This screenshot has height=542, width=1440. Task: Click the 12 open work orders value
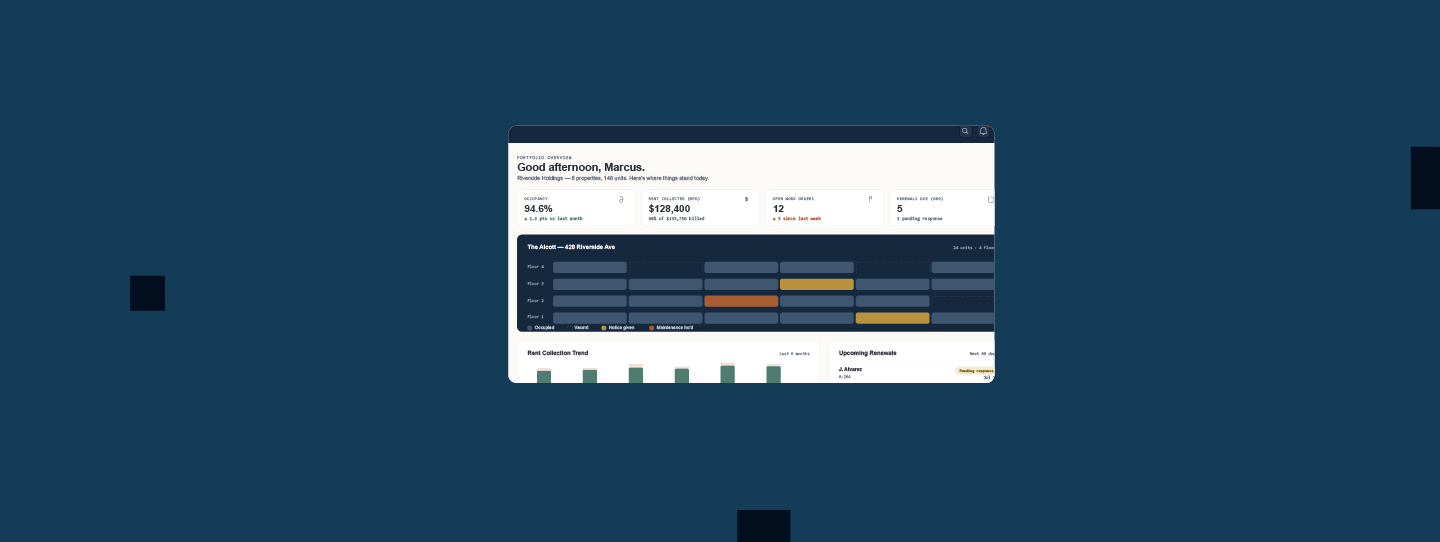point(778,209)
